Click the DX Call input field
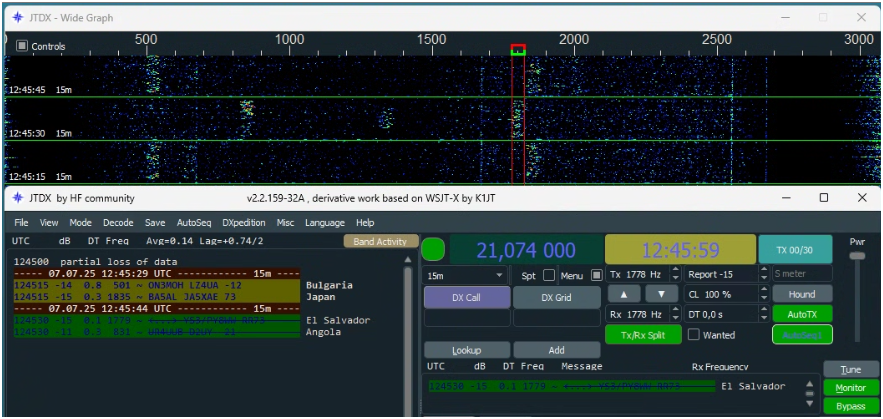The width and height of the screenshot is (883, 419). [467, 318]
